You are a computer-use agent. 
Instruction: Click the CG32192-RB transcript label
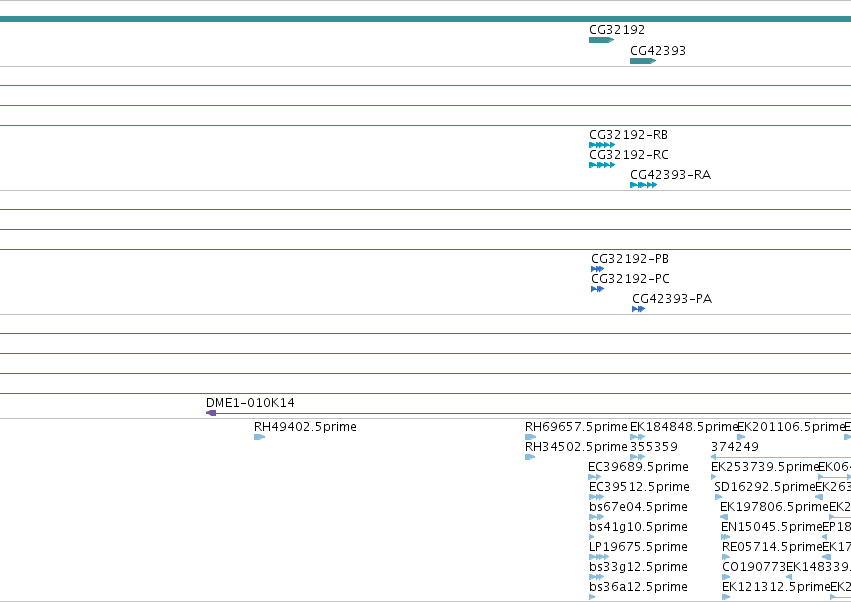[x=628, y=135]
